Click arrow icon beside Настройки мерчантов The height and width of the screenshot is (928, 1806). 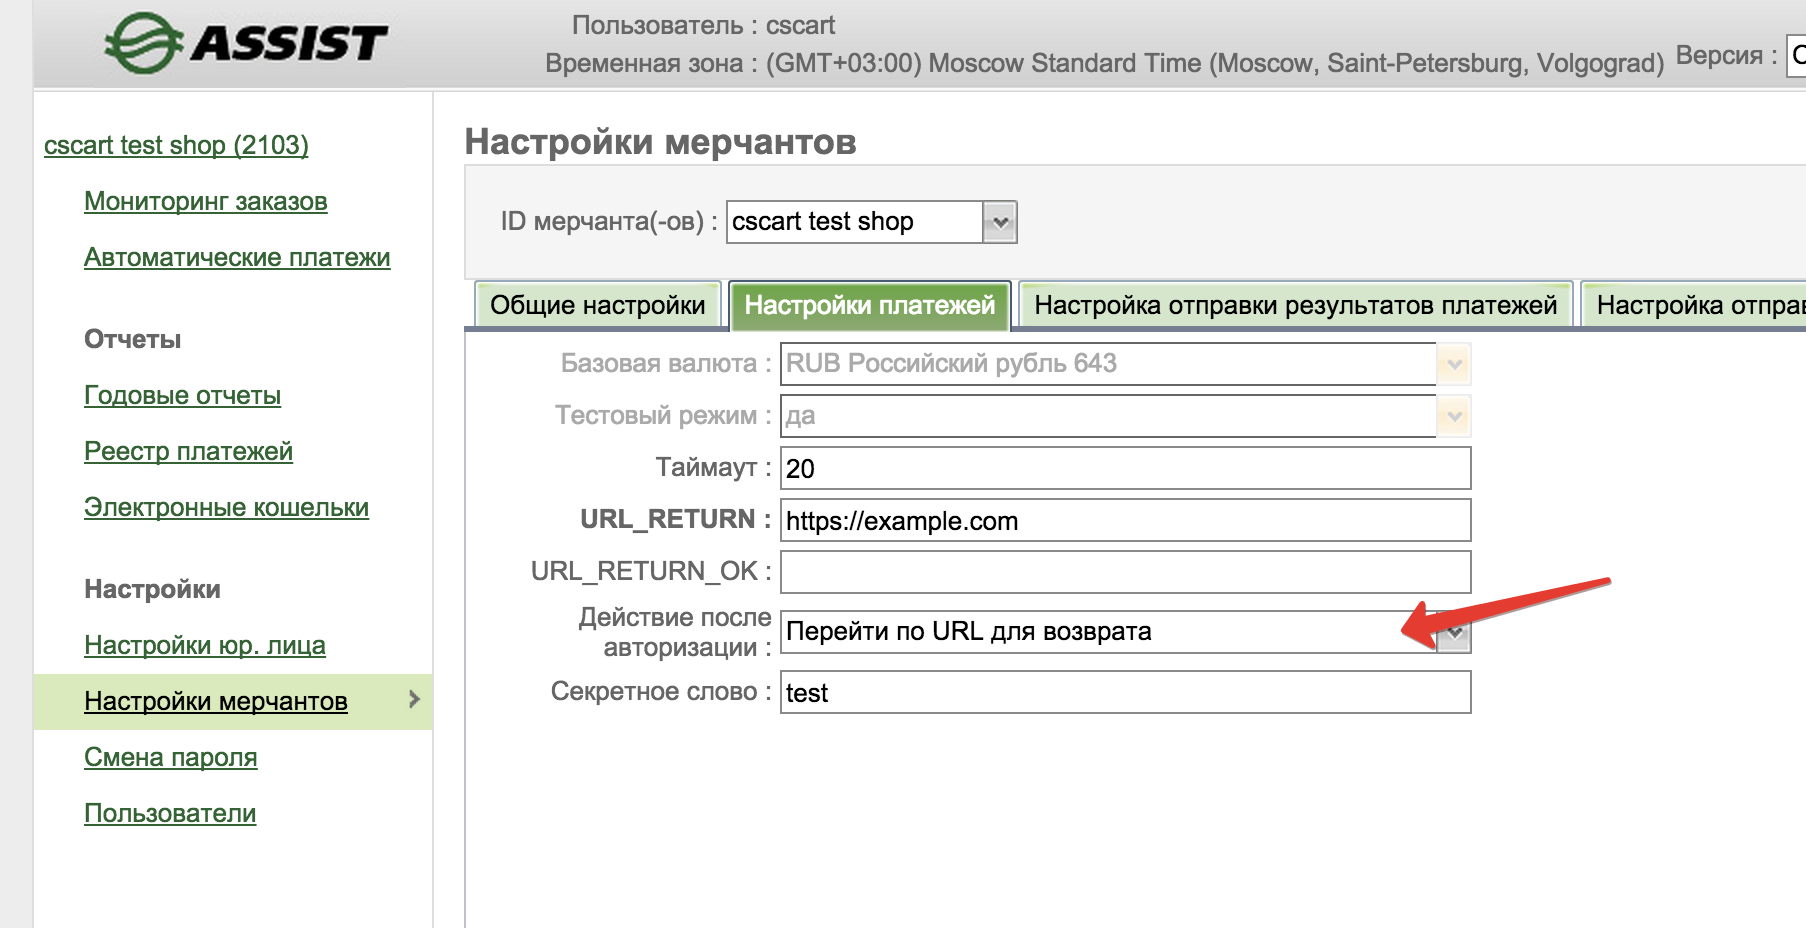(414, 700)
